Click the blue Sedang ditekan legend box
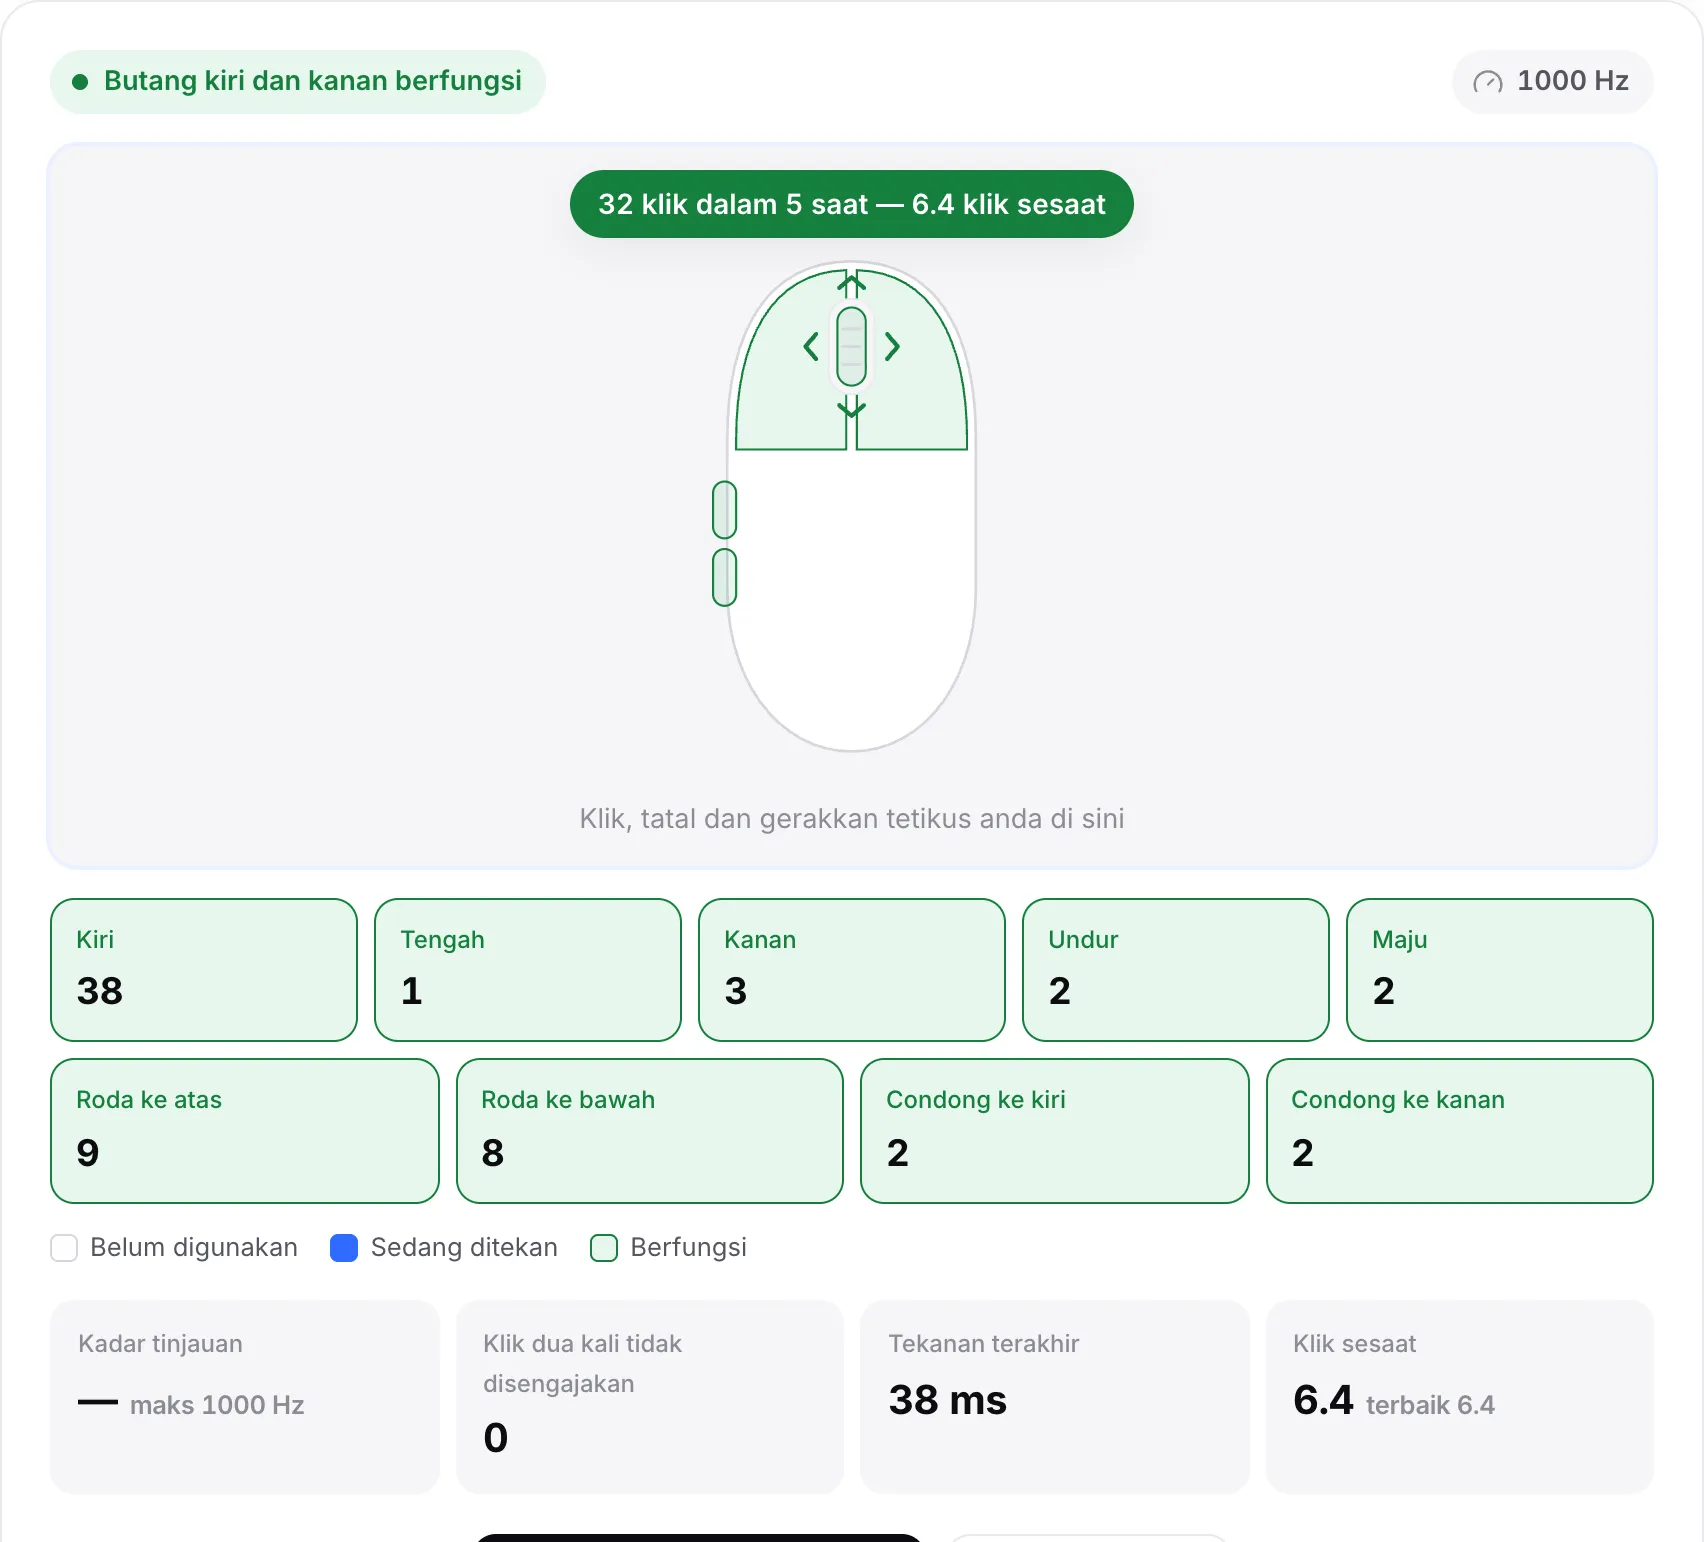 point(344,1248)
